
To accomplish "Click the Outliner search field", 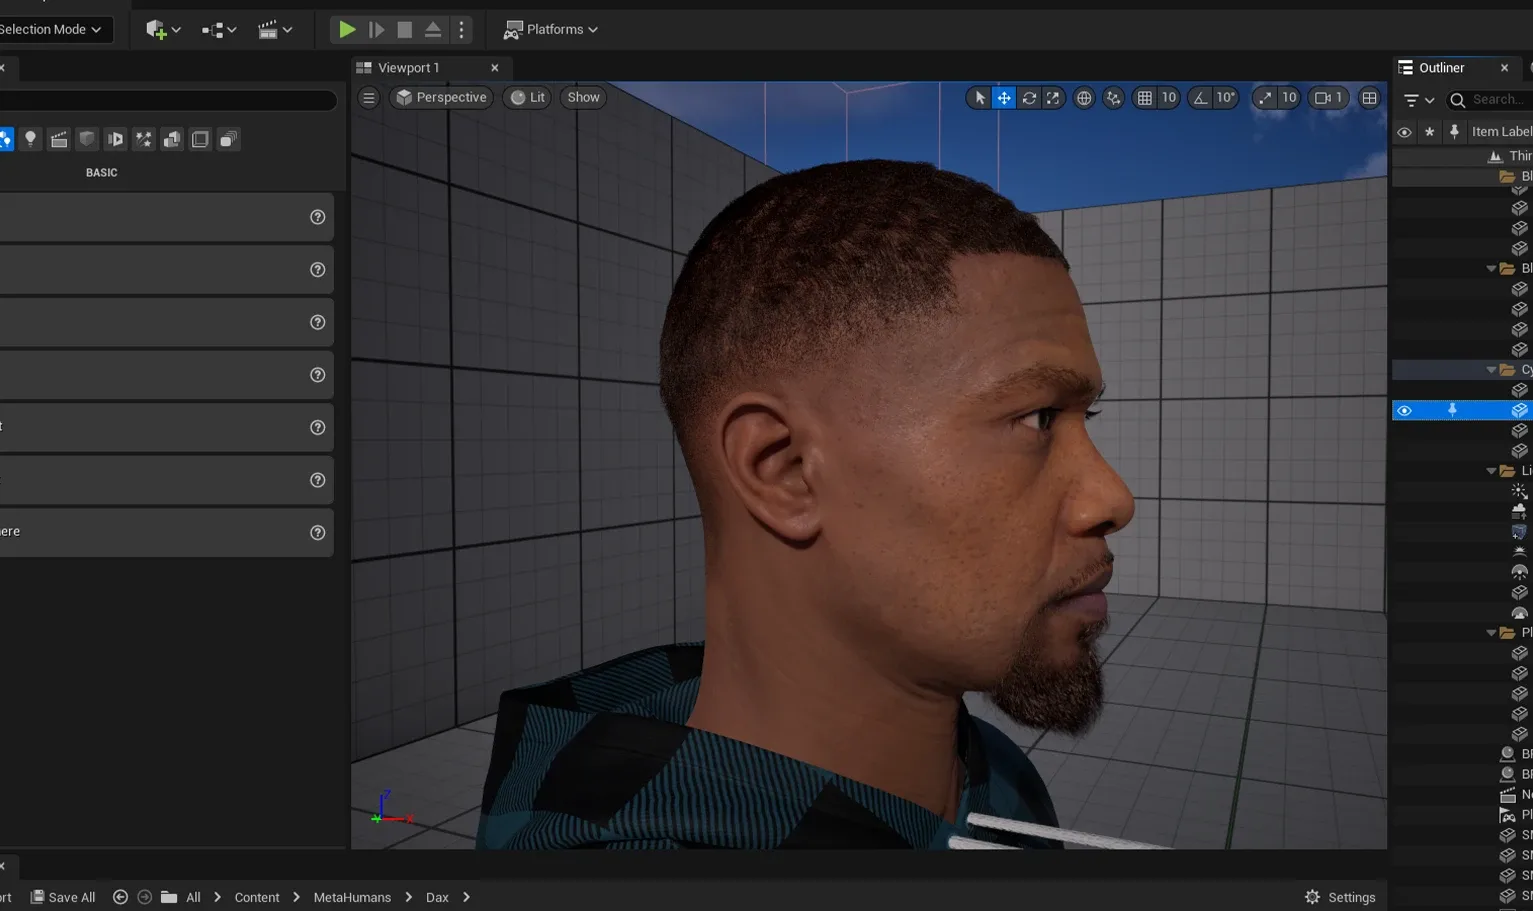I will click(x=1495, y=99).
